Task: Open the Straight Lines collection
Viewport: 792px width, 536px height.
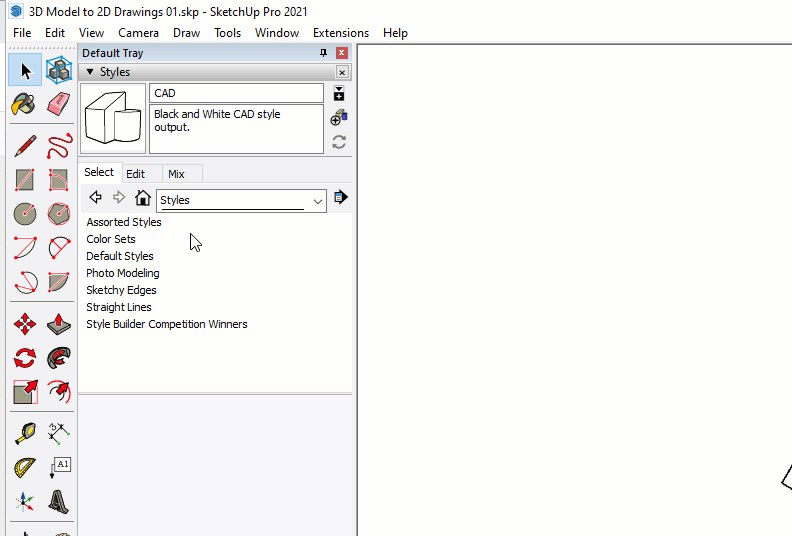Action: pos(119,307)
